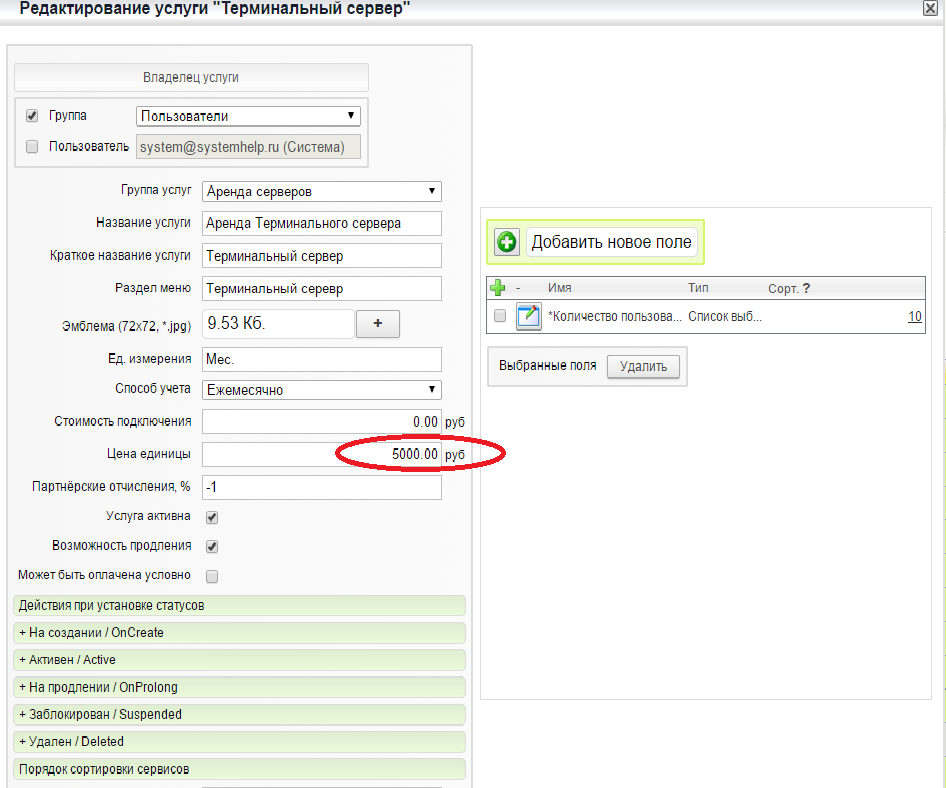Open the Группа услуг dropdown
The height and width of the screenshot is (788, 946).
(321, 191)
